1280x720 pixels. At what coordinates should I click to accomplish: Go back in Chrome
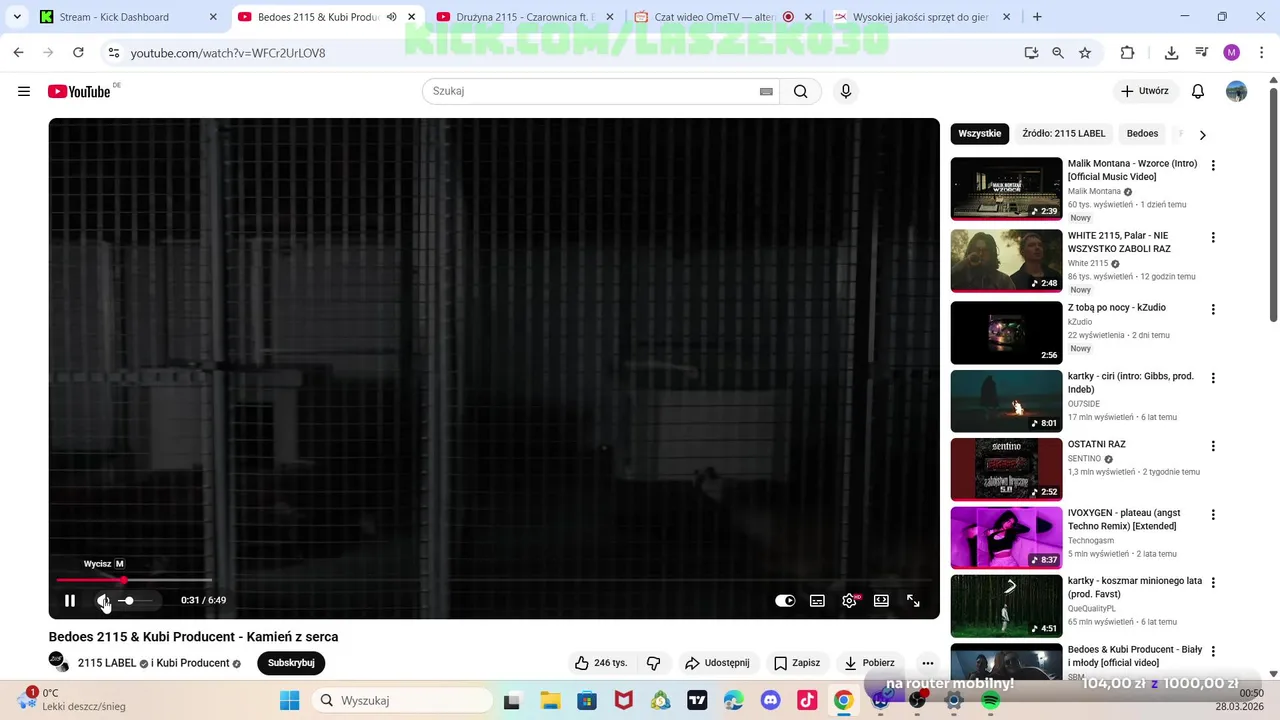pos(19,53)
